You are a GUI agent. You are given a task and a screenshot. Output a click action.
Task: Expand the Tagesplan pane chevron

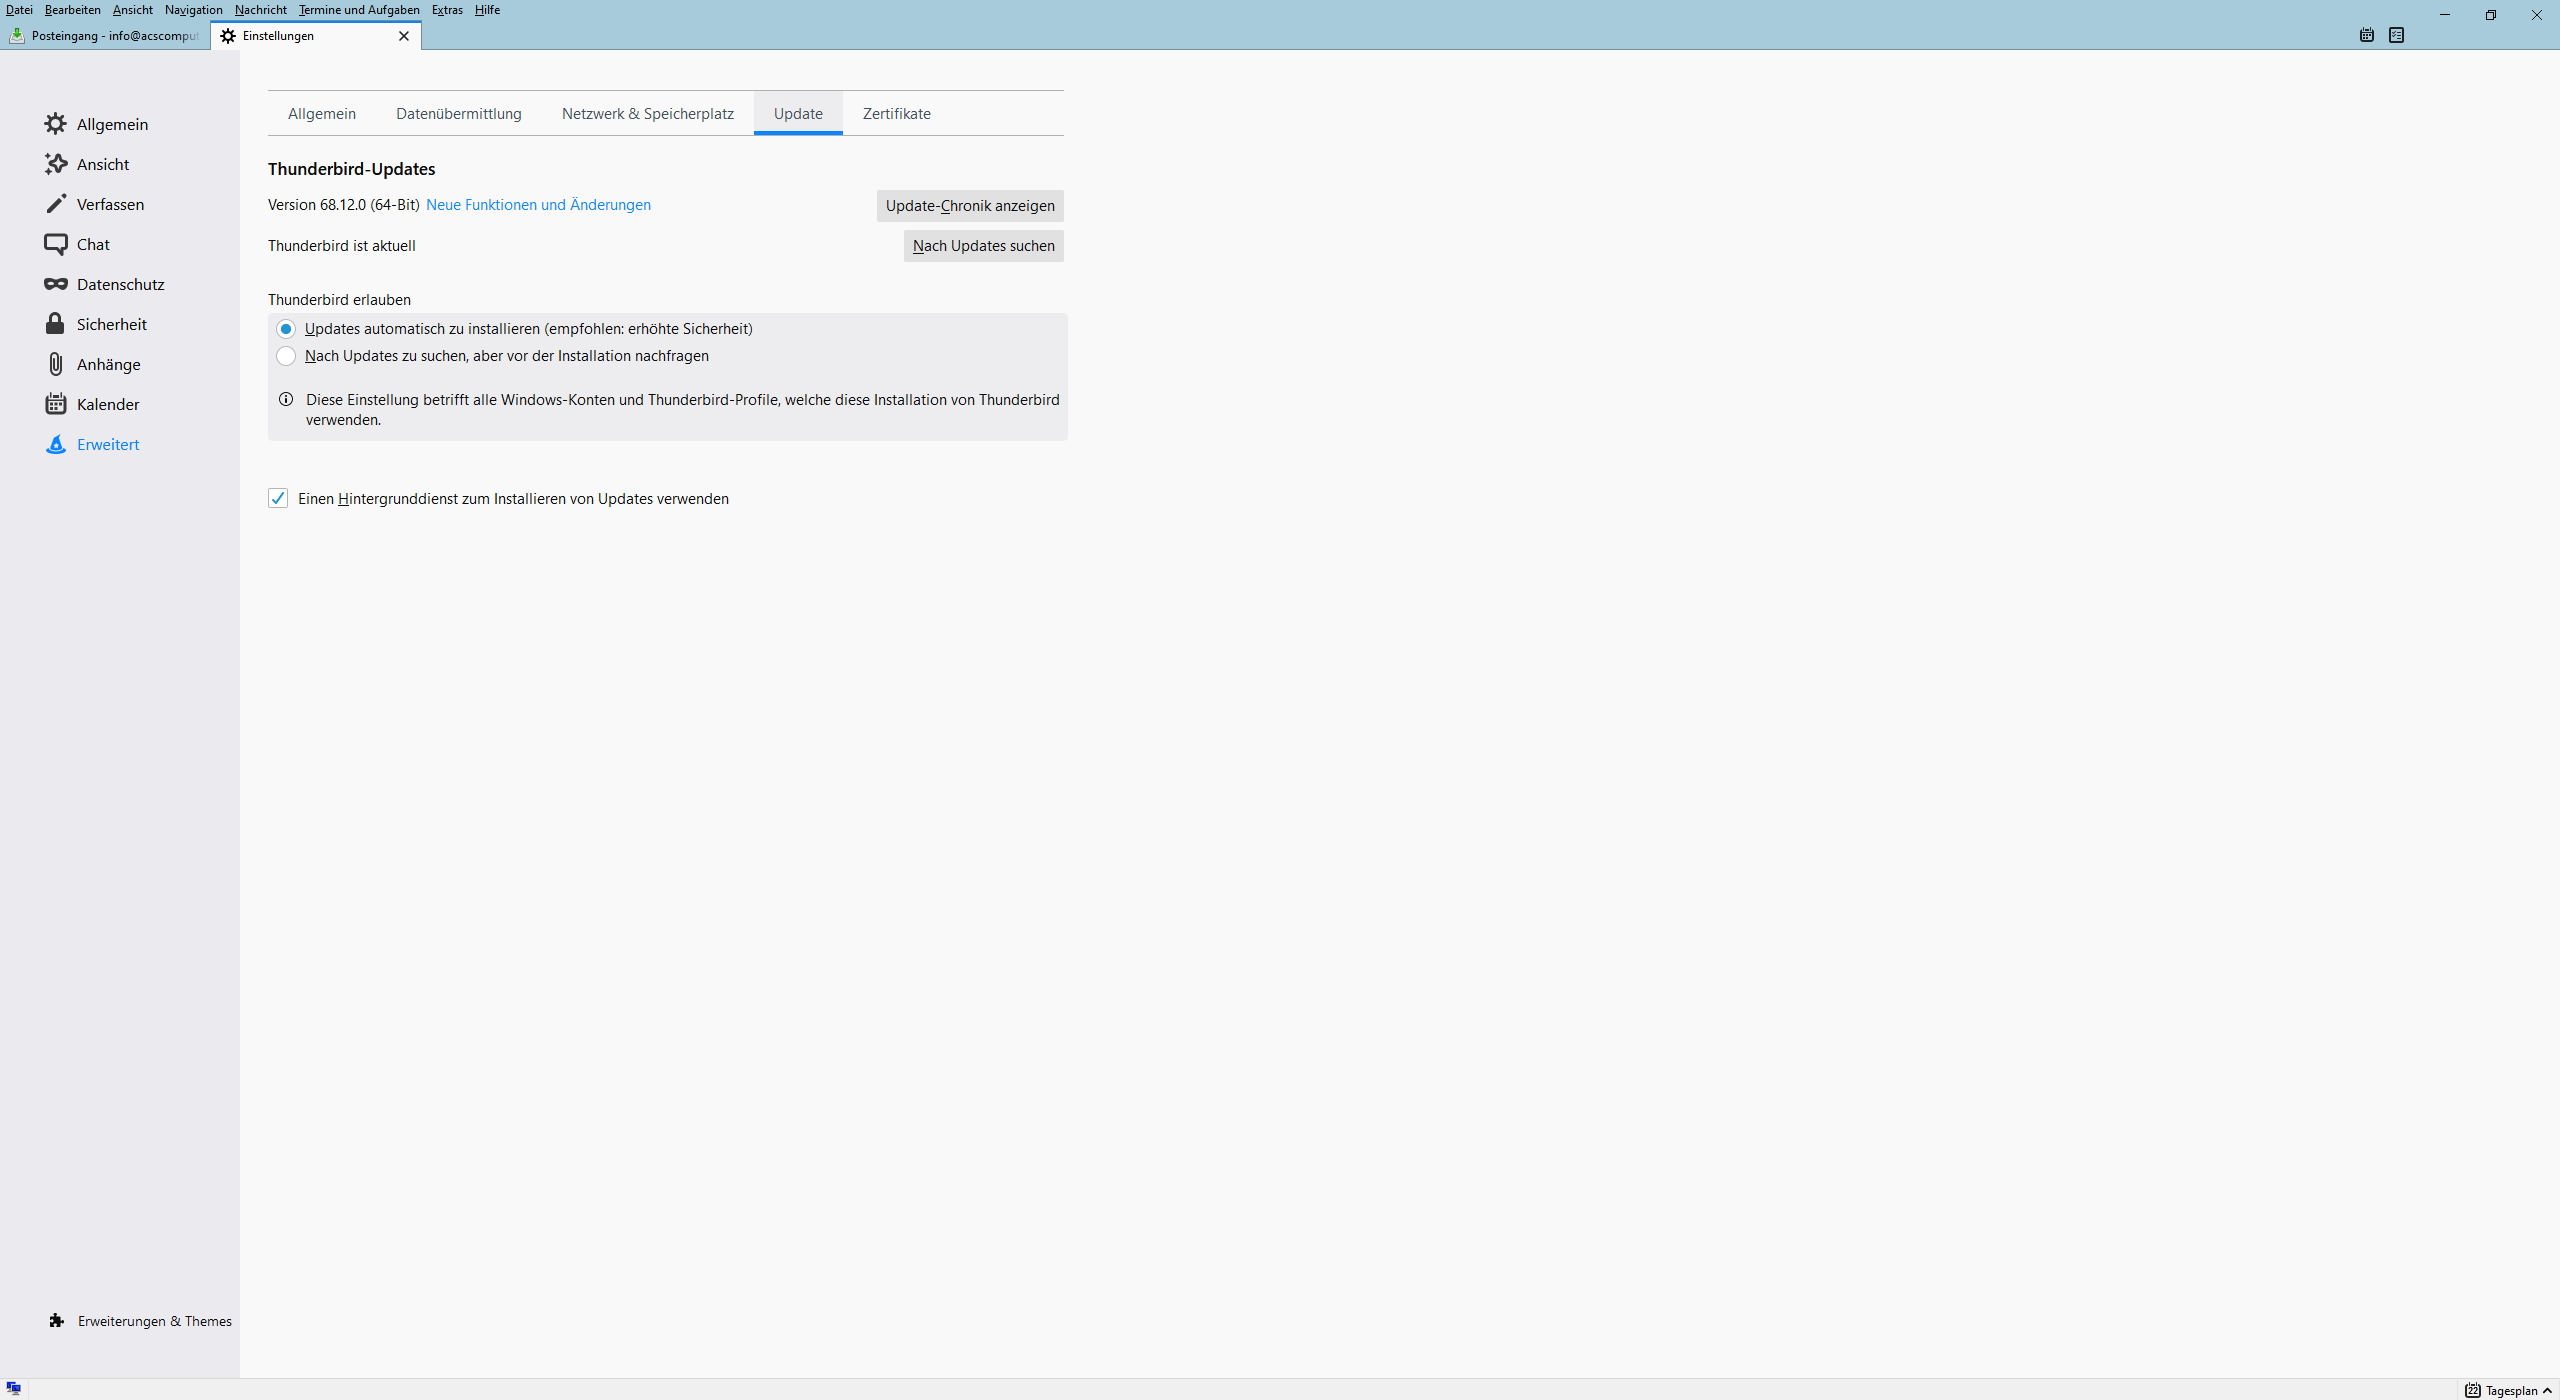tap(2547, 1390)
